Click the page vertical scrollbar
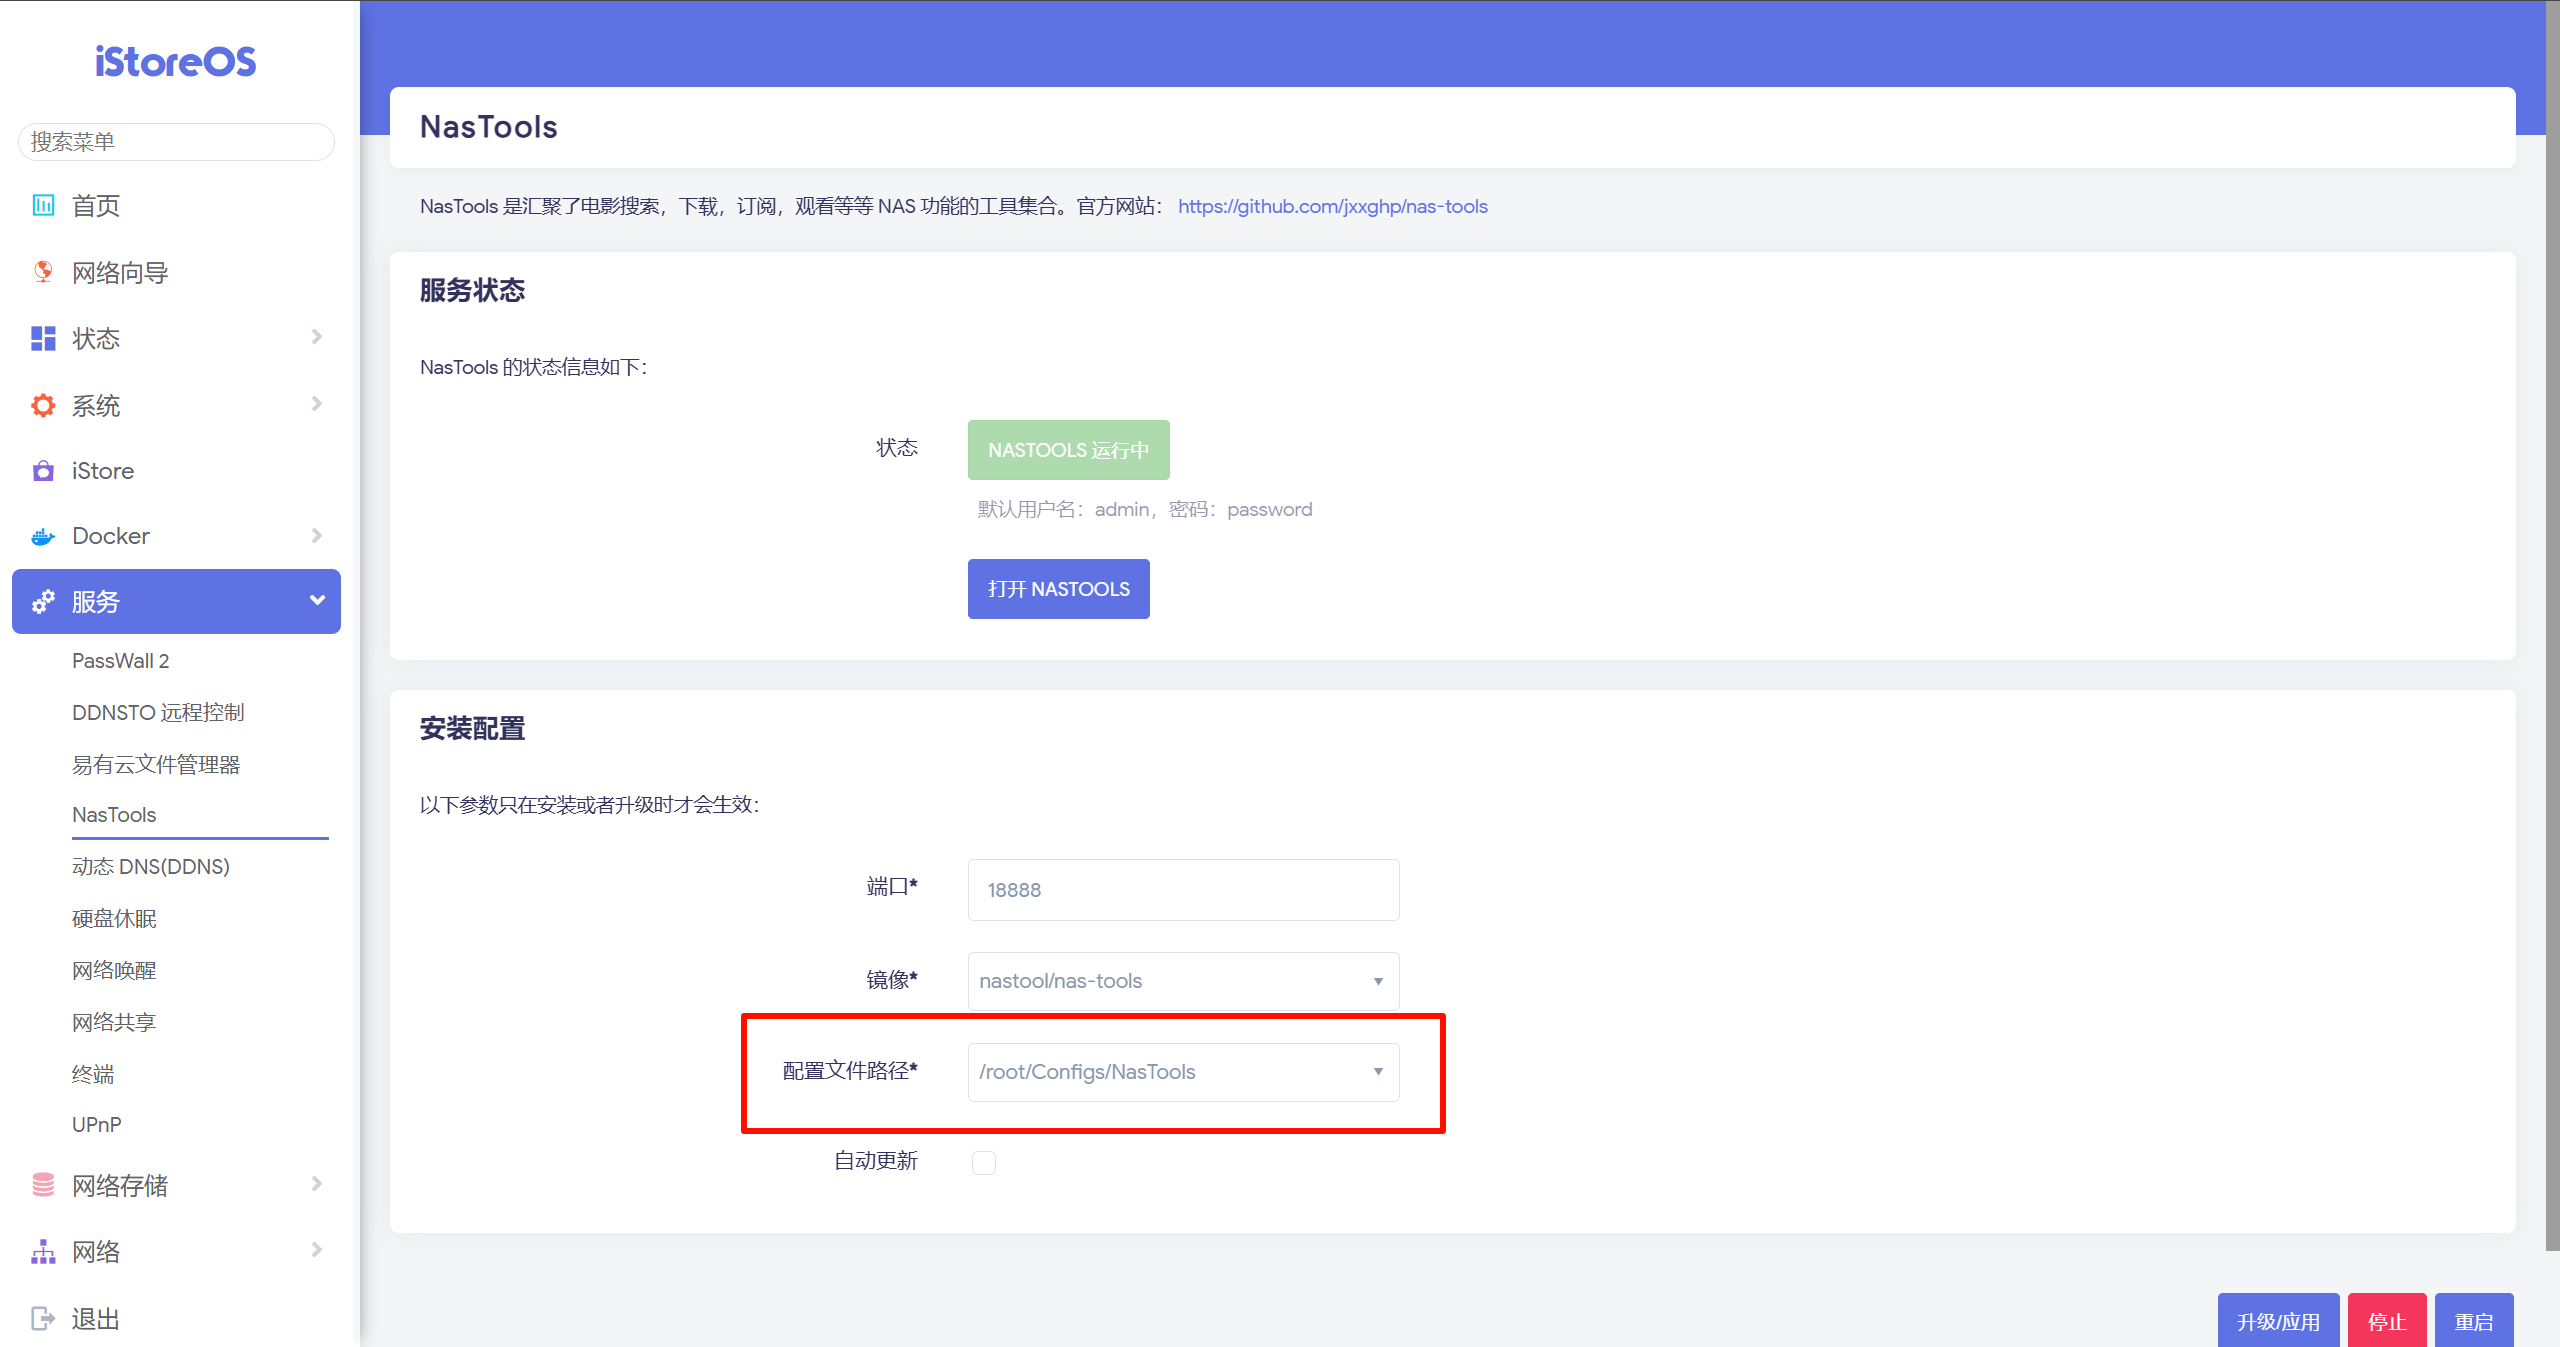This screenshot has height=1347, width=2560. coord(2552,625)
